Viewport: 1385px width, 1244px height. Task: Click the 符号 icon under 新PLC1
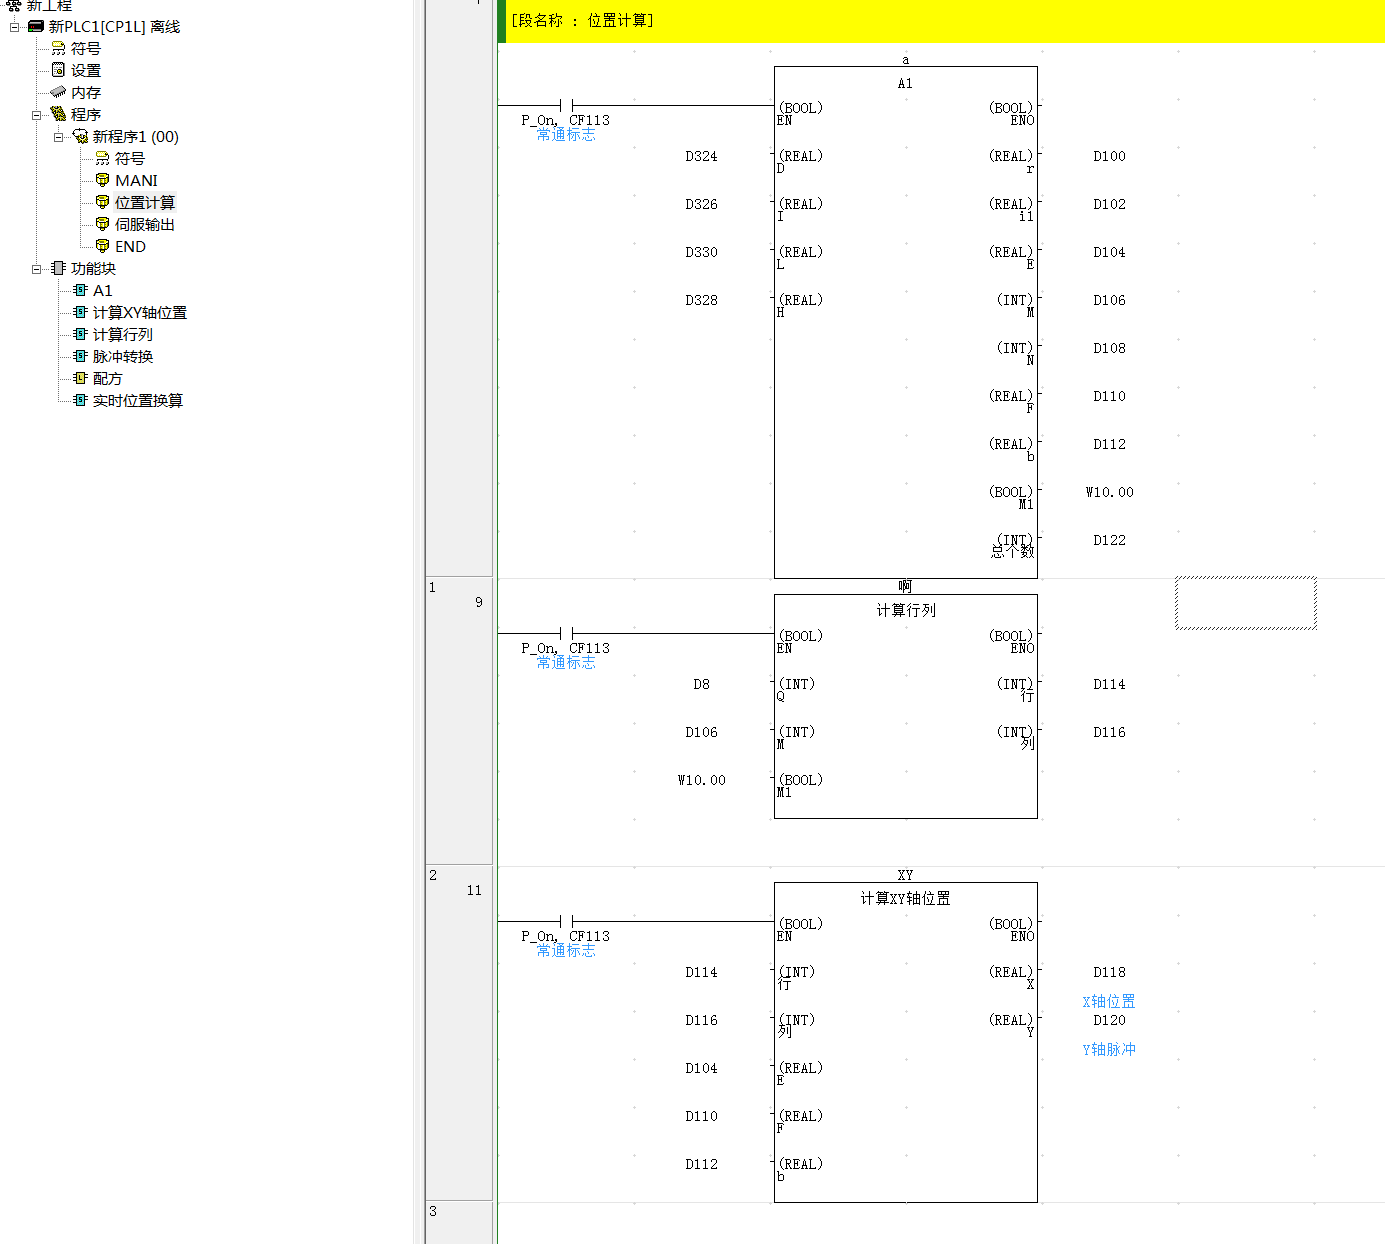point(59,48)
